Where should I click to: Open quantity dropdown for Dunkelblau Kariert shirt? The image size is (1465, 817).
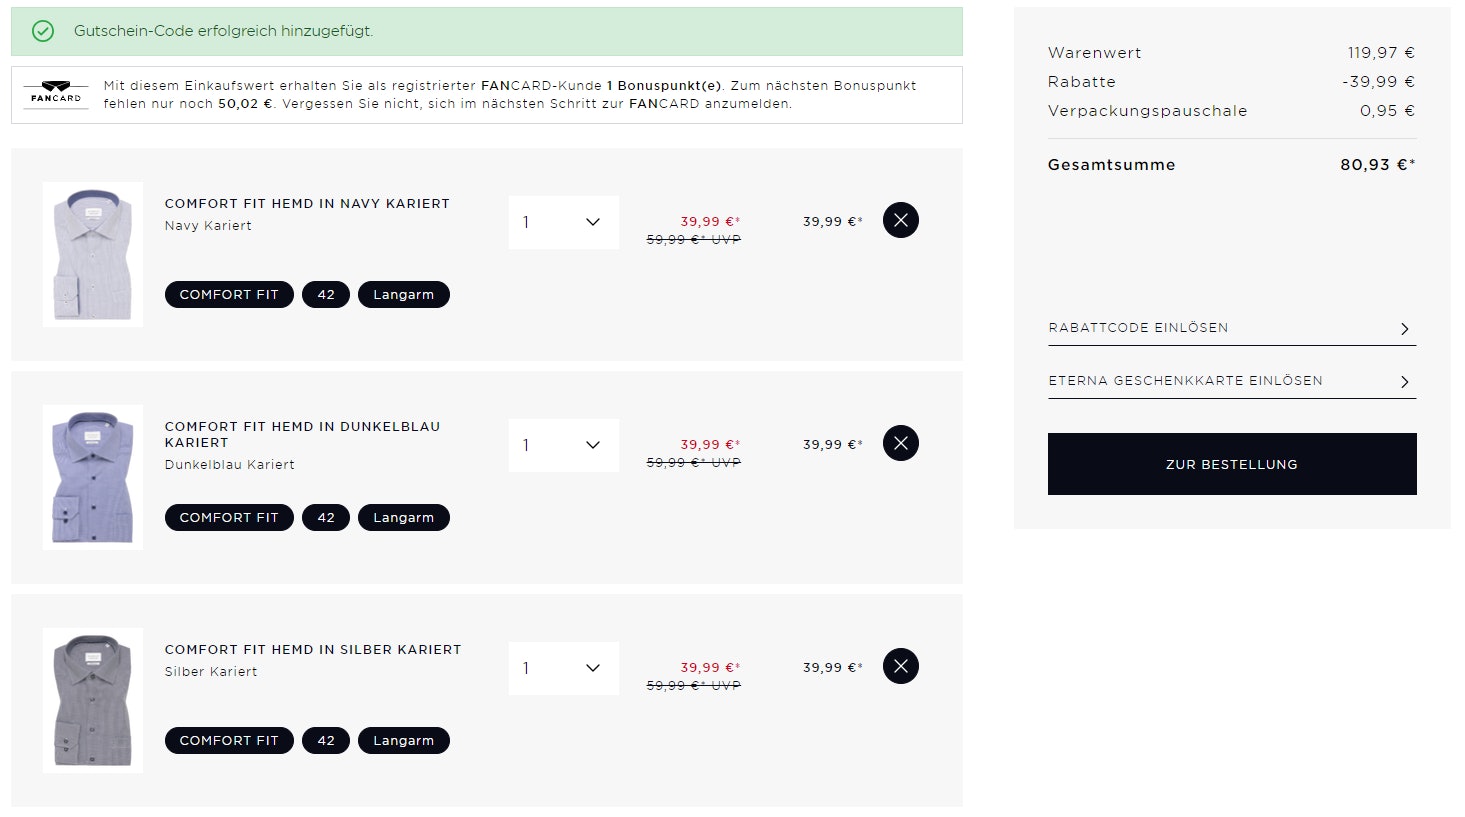(x=563, y=445)
